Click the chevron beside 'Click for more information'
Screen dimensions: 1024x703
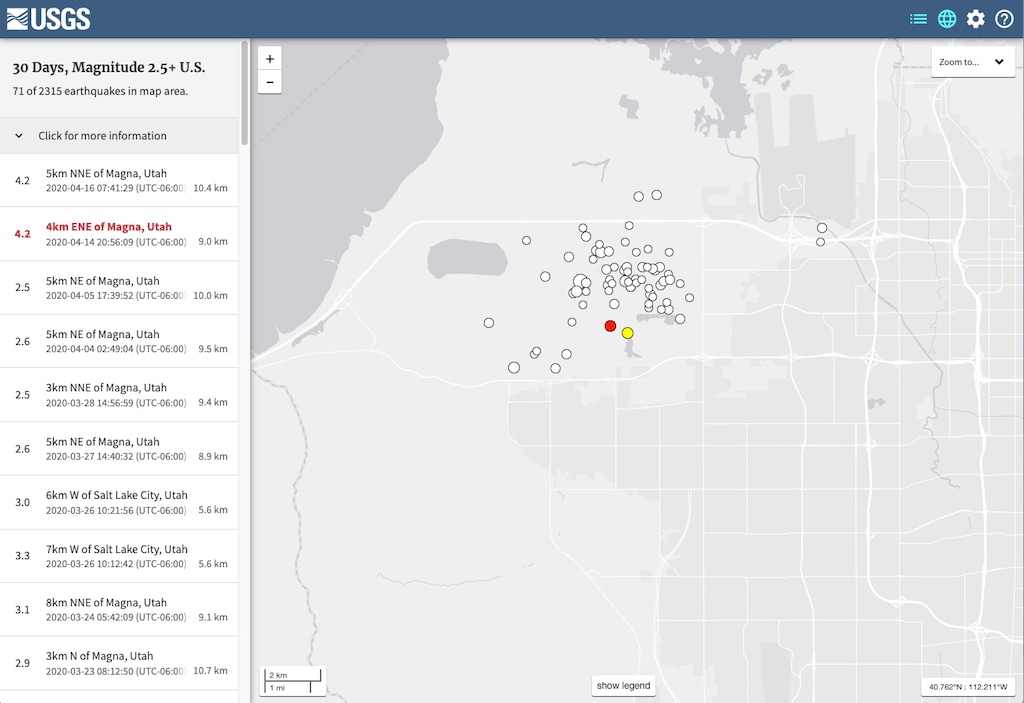coord(19,136)
